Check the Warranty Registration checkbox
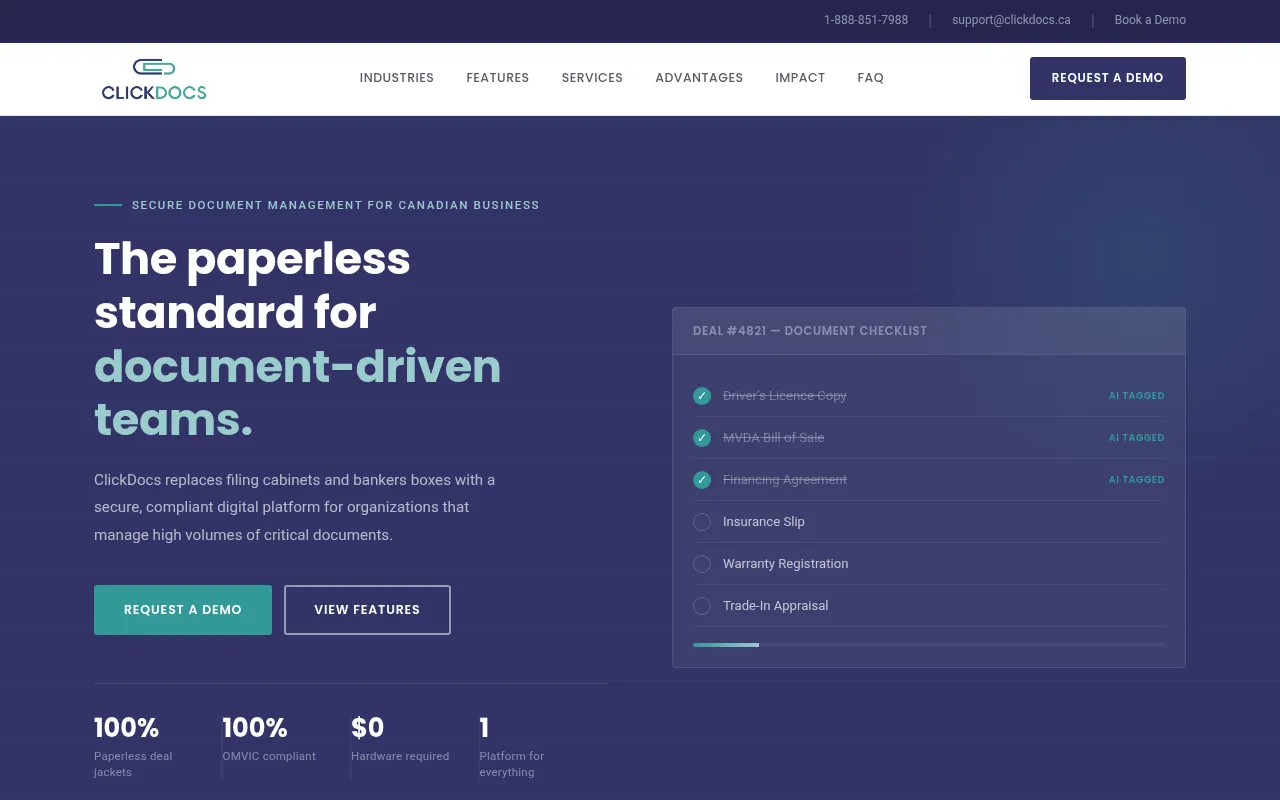 point(702,564)
